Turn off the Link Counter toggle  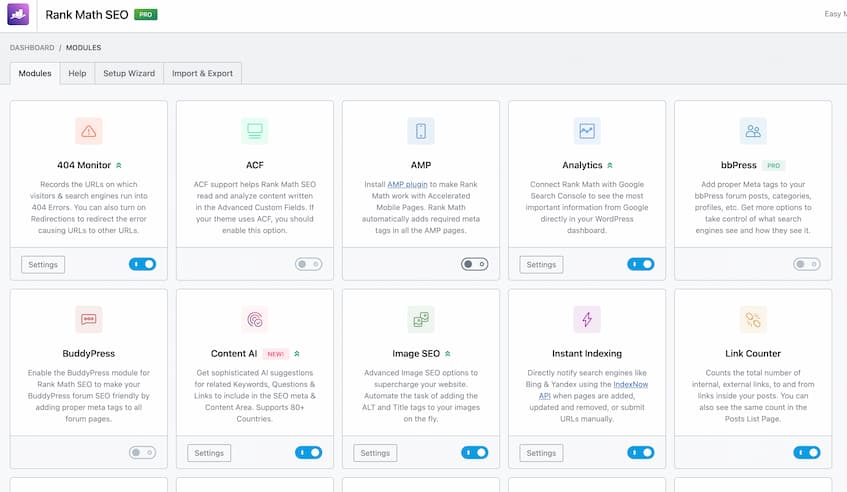tap(807, 453)
